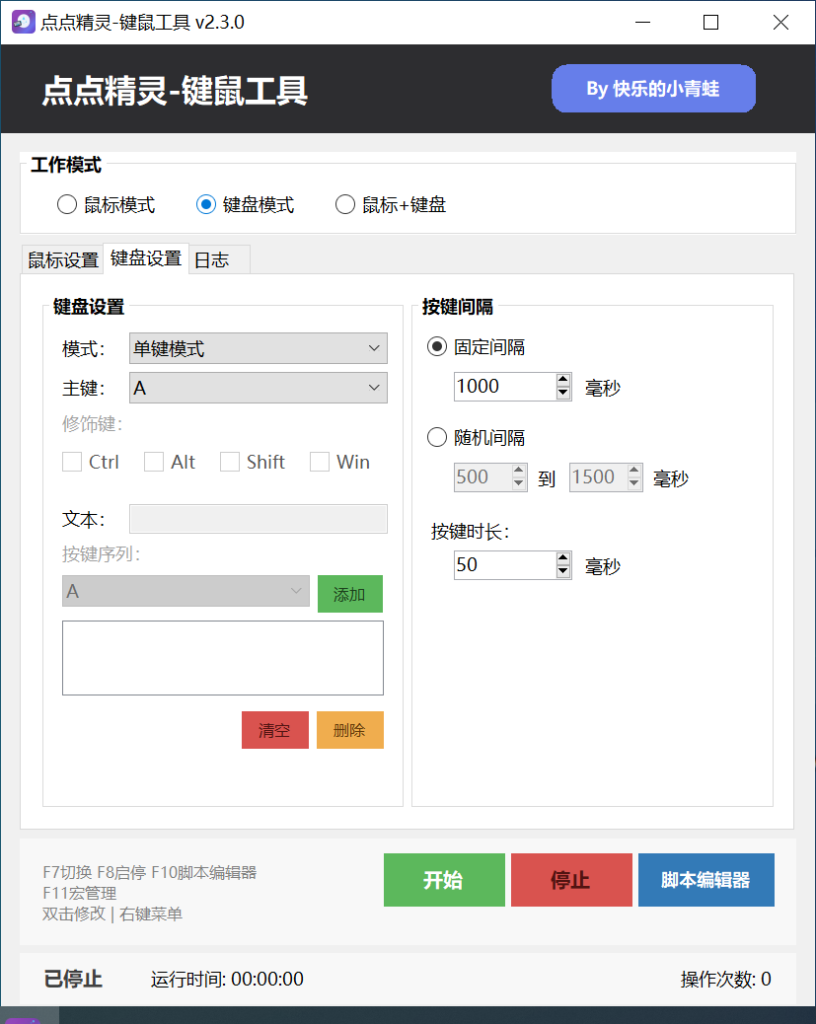Screen dimensions: 816x1024
Task: Select the 鼠标+键盘 work mode
Action: [x=344, y=204]
